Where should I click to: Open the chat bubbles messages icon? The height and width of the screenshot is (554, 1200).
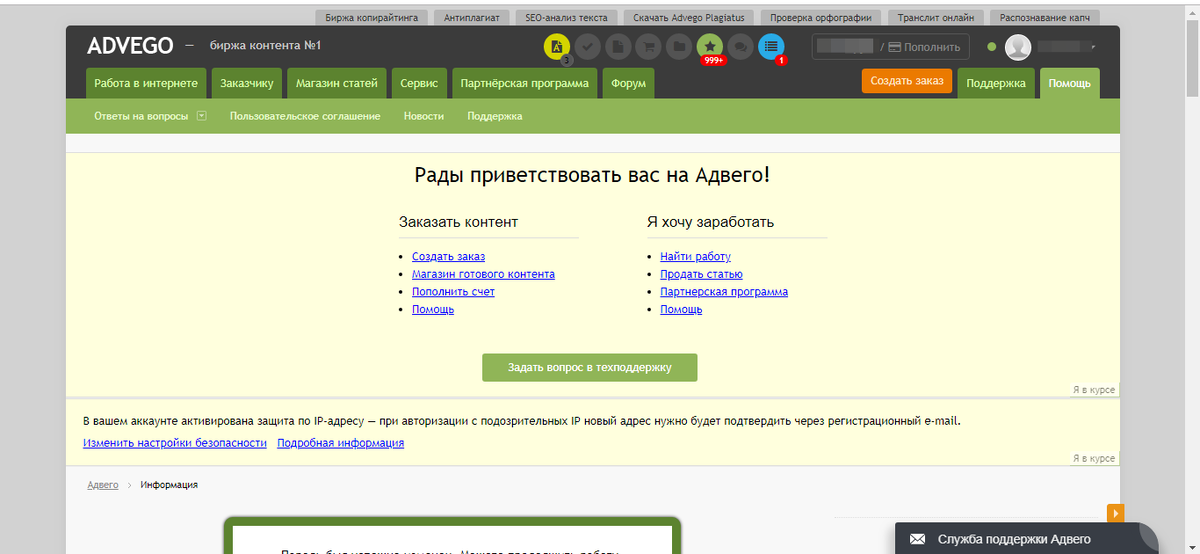tap(740, 46)
